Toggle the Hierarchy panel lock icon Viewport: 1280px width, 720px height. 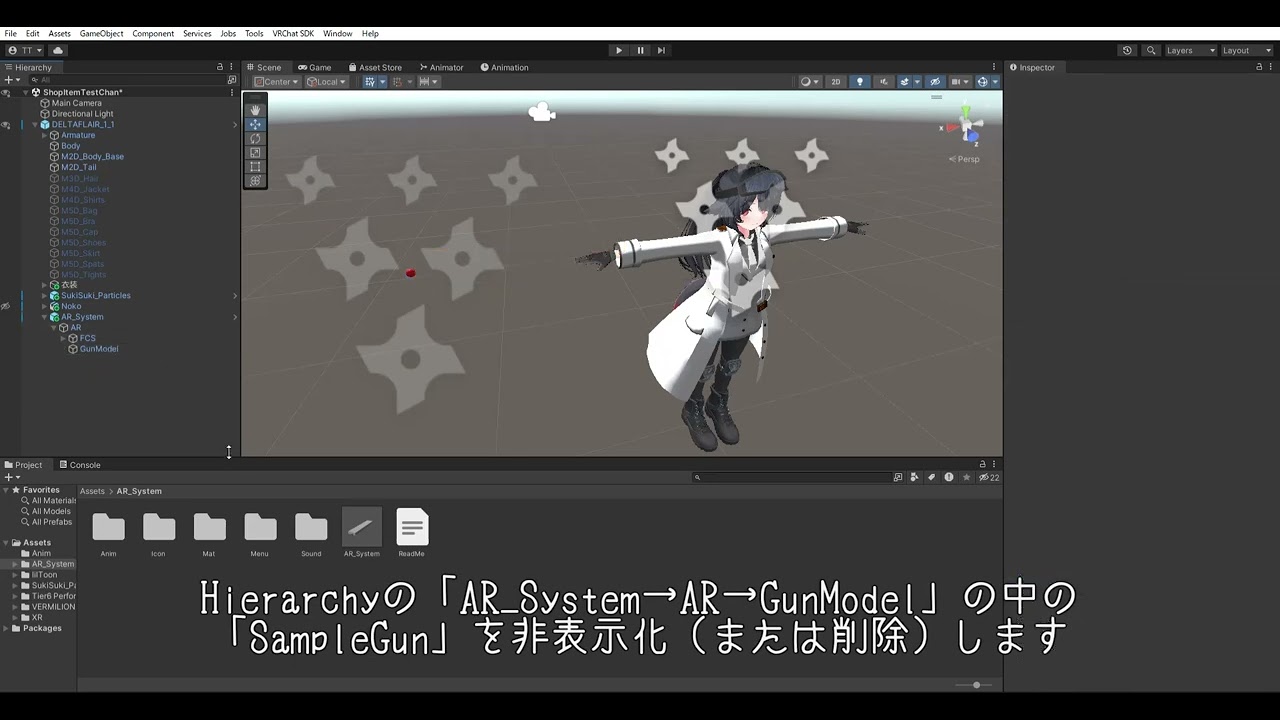[220, 67]
